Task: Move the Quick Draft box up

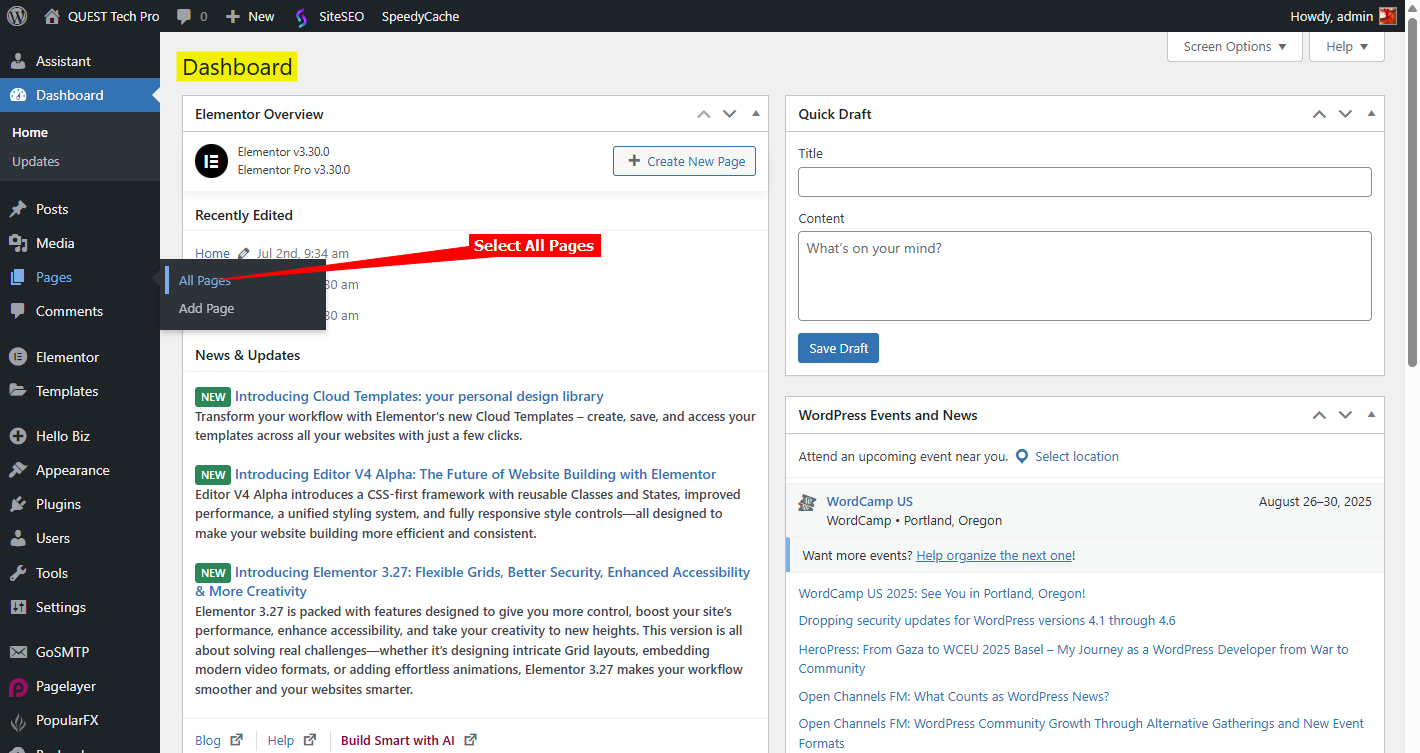Action: (x=1319, y=114)
